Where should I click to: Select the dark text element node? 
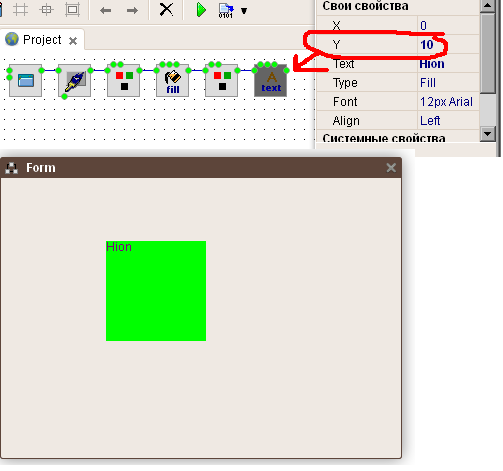271,81
